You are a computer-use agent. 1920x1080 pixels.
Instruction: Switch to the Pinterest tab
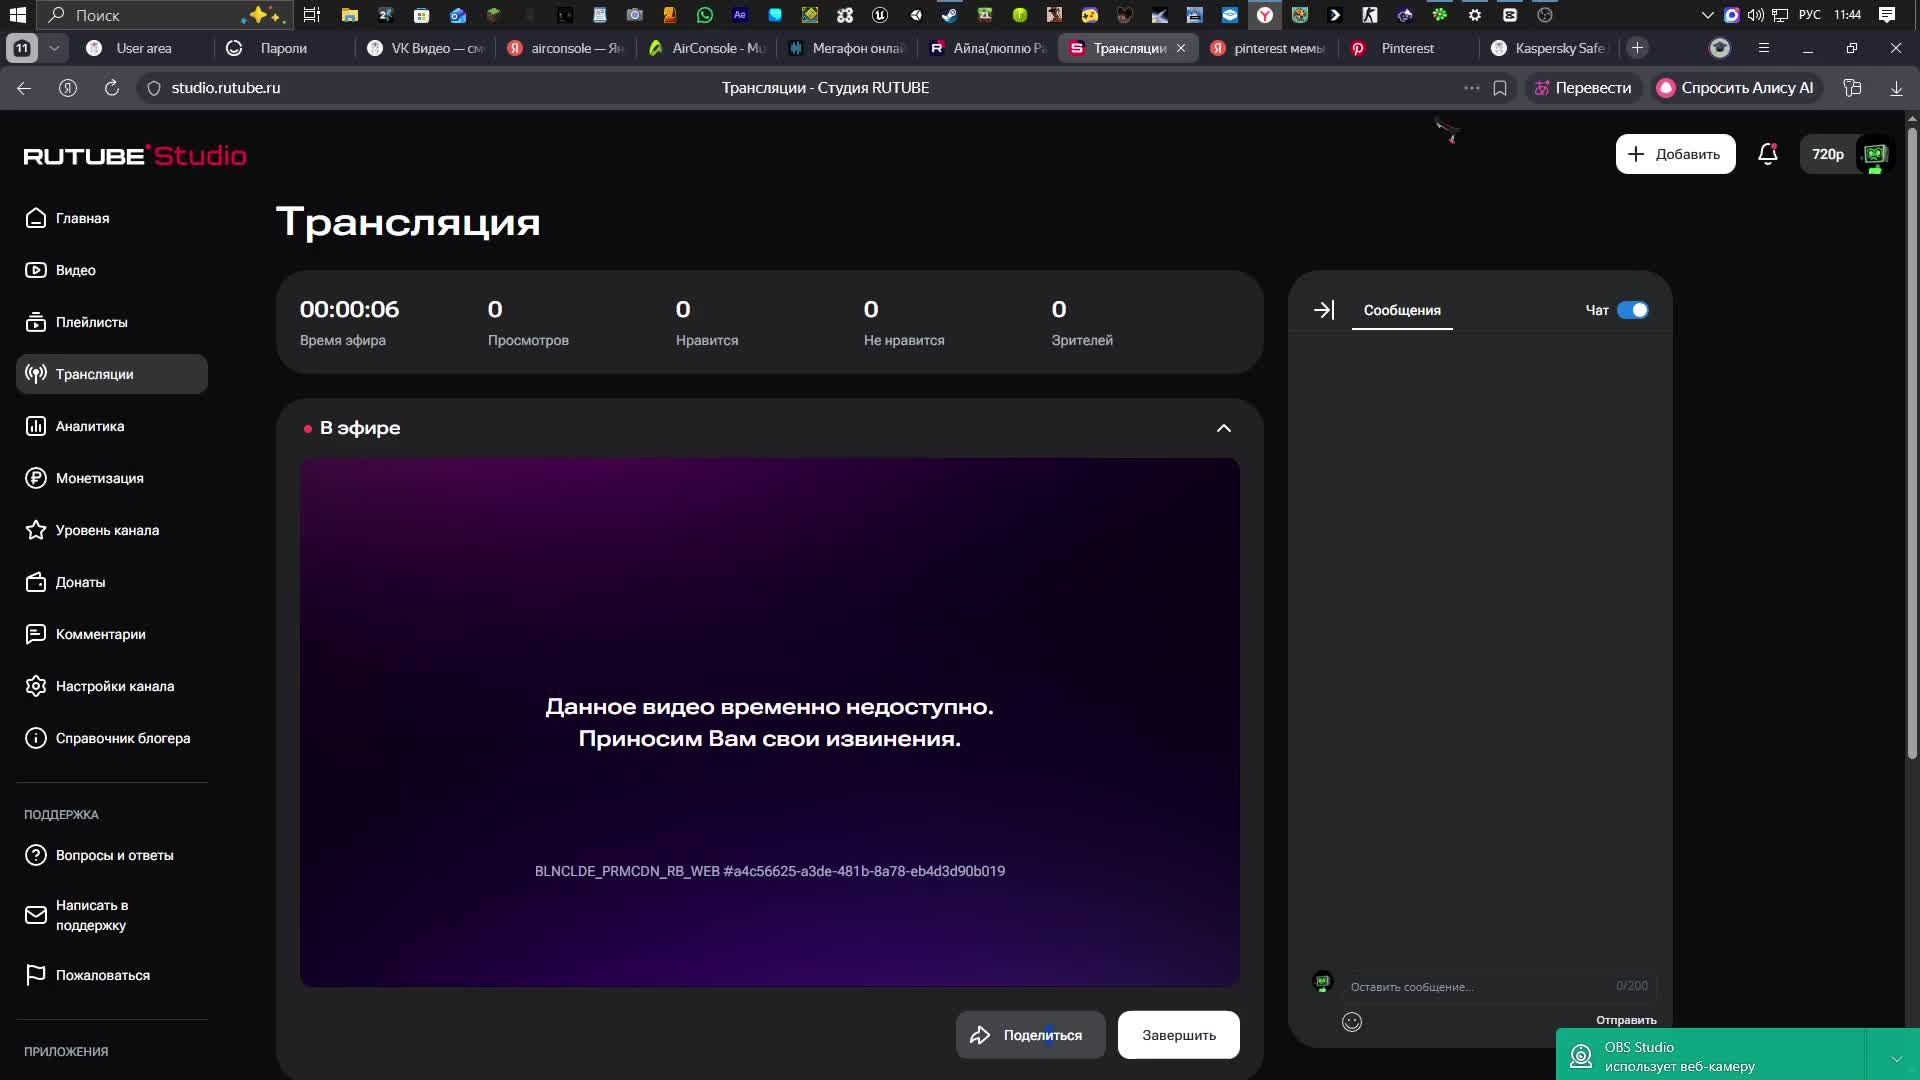point(1406,48)
